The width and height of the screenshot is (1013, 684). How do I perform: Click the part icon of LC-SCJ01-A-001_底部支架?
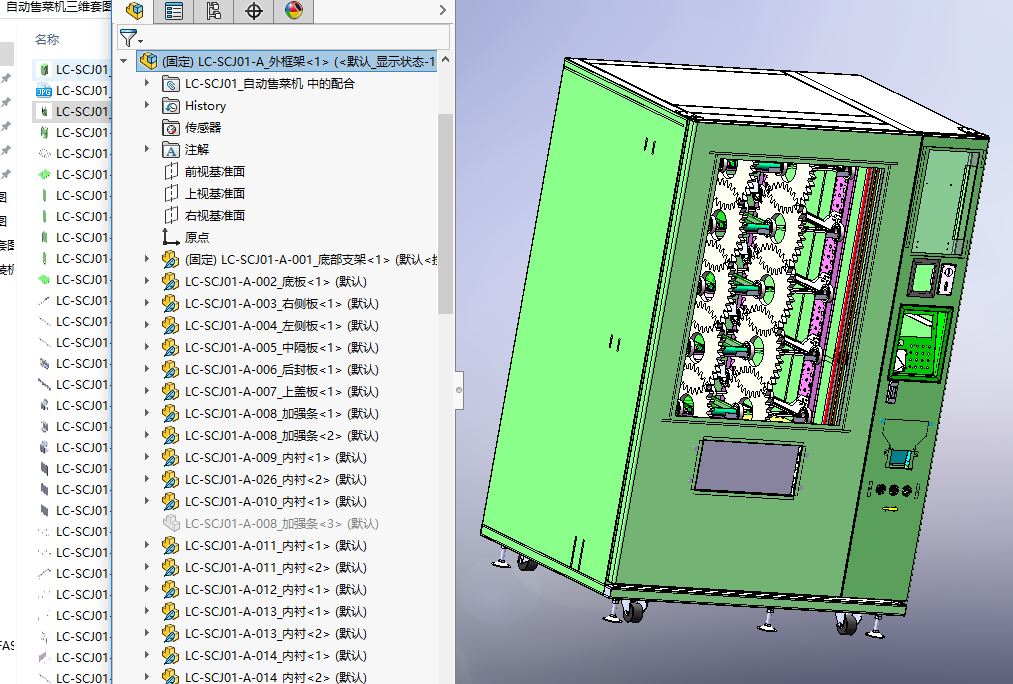click(171, 260)
